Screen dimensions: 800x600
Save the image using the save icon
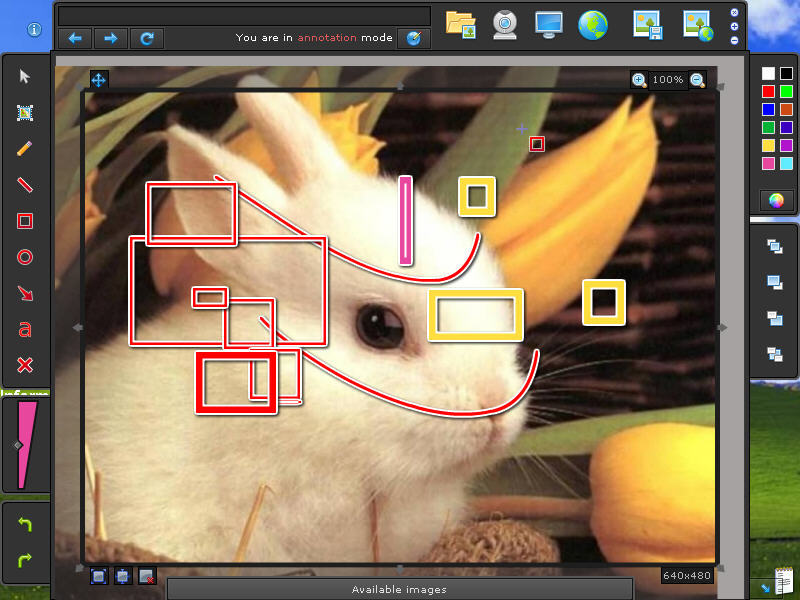[x=645, y=26]
